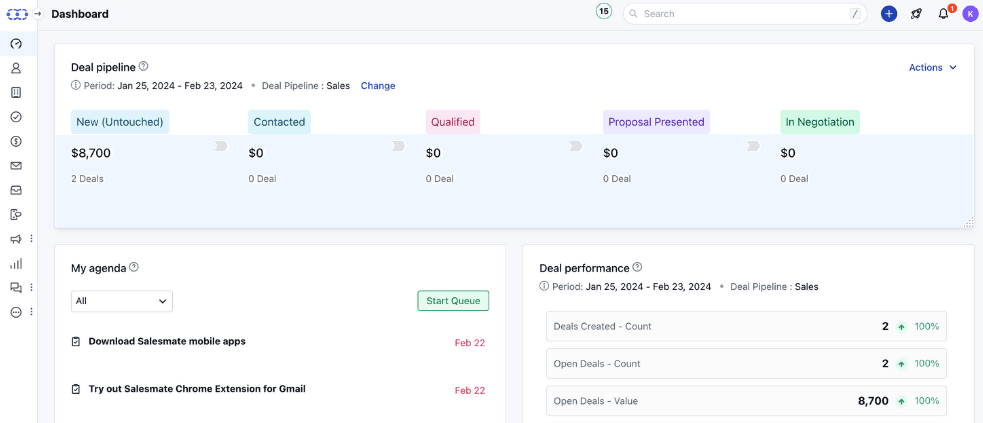
Task: Click the 2 Deals count text
Action: pyautogui.click(x=88, y=179)
